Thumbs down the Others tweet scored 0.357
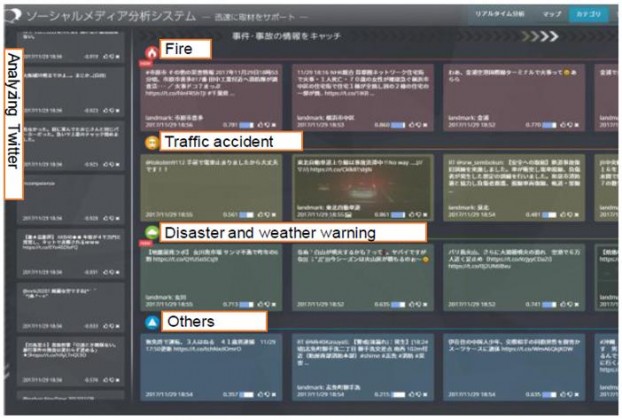Viewport: 622px width, 420px height. 267,395
